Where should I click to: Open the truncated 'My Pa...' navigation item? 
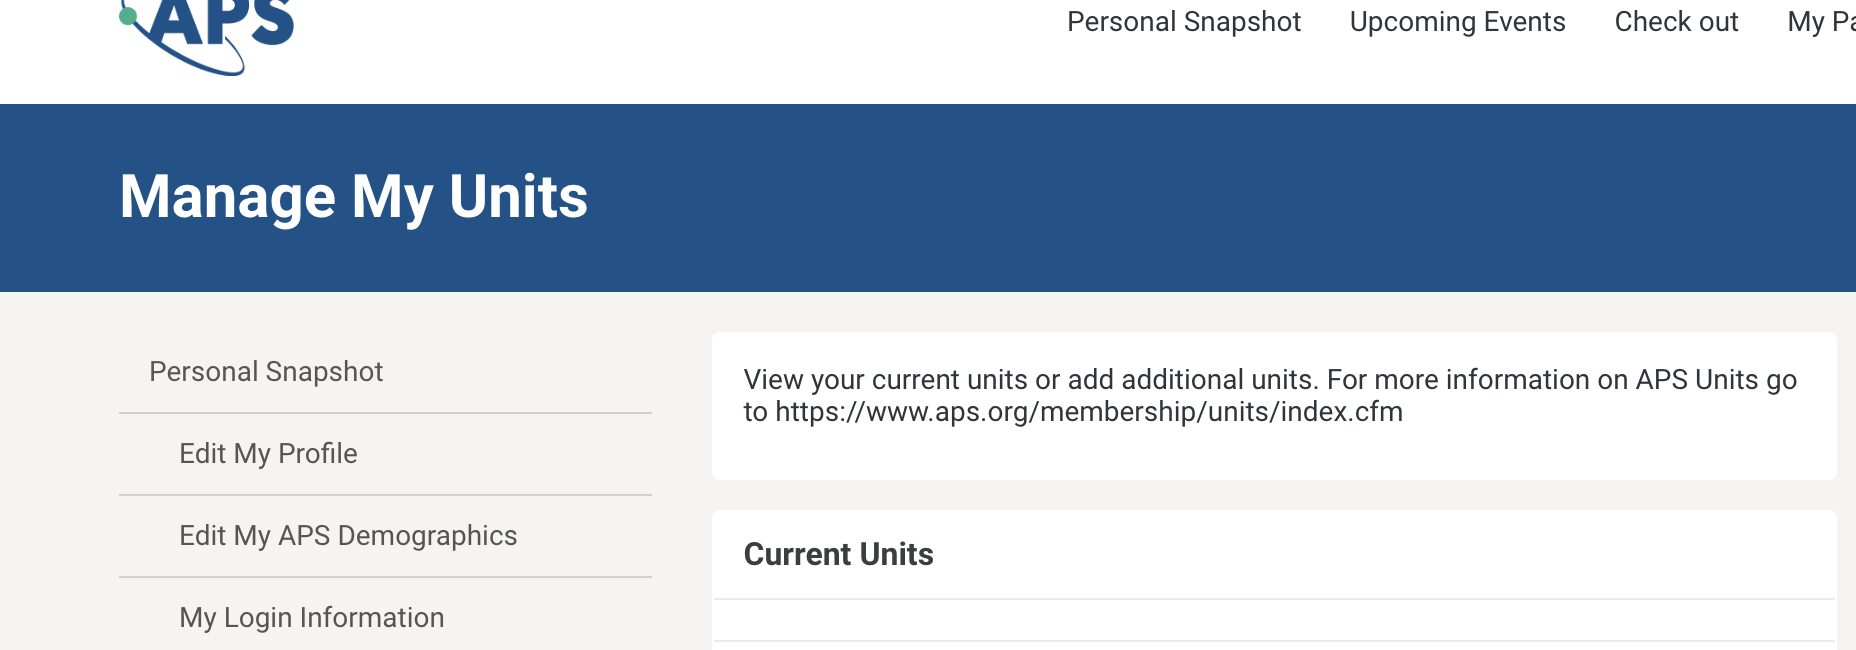1822,22
